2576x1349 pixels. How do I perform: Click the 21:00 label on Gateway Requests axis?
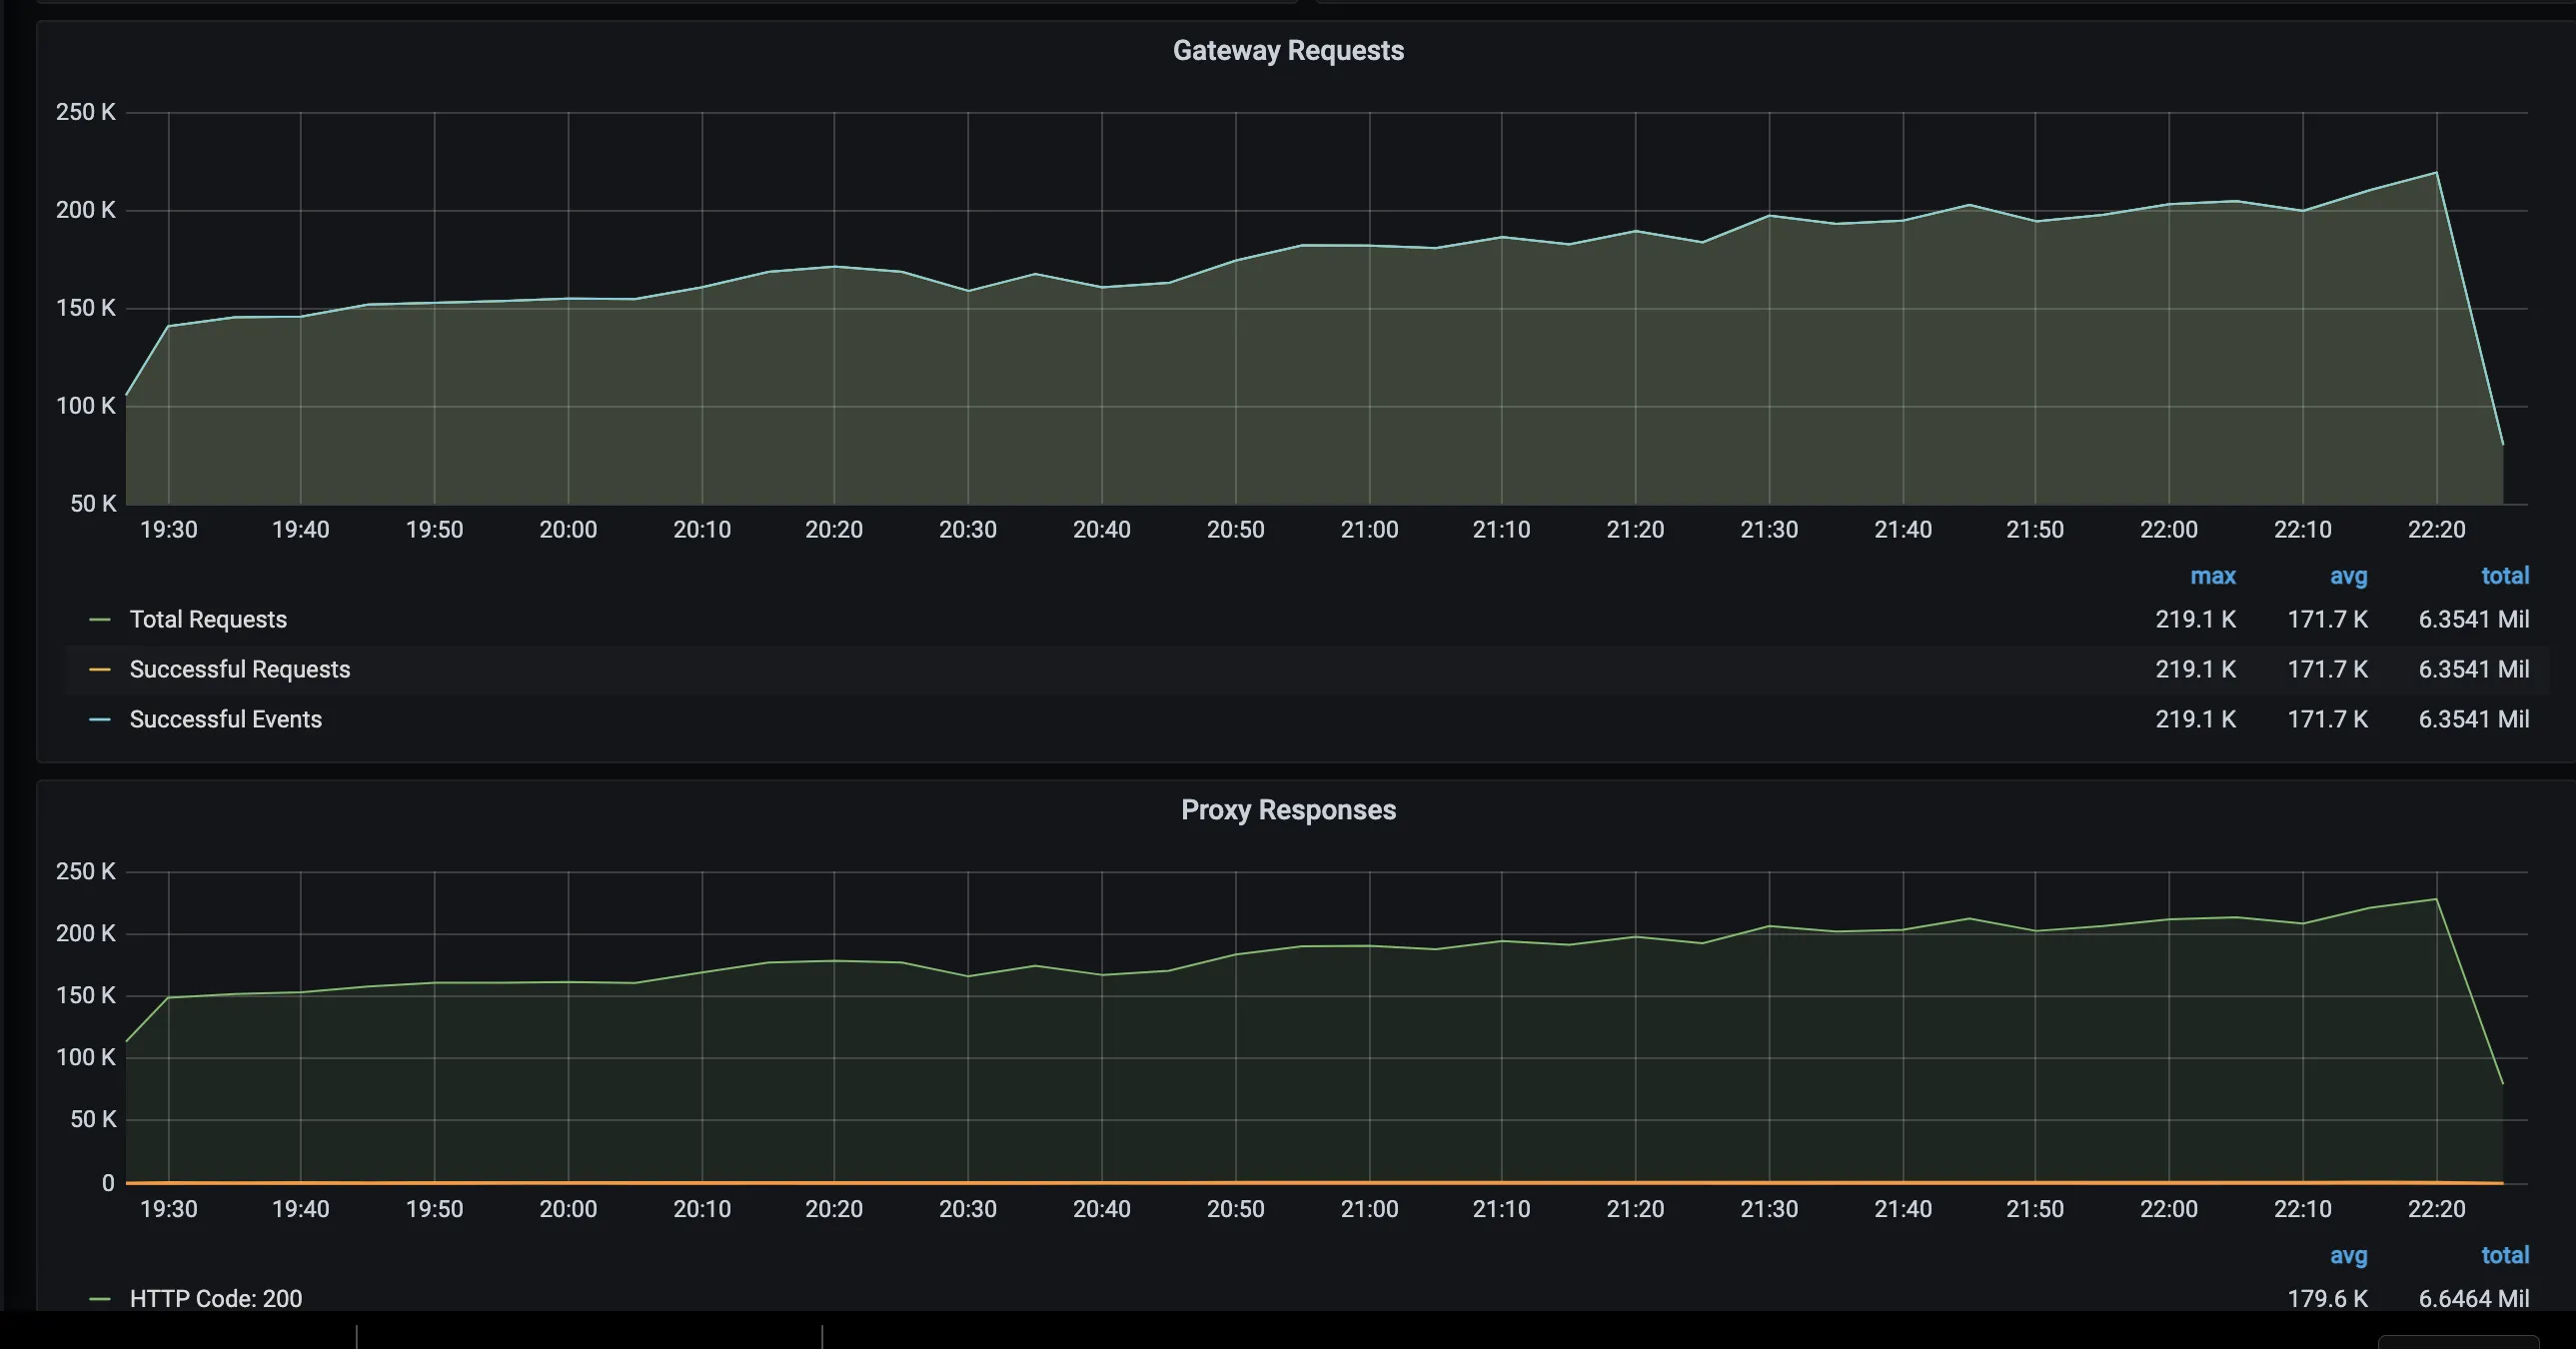pos(1368,529)
